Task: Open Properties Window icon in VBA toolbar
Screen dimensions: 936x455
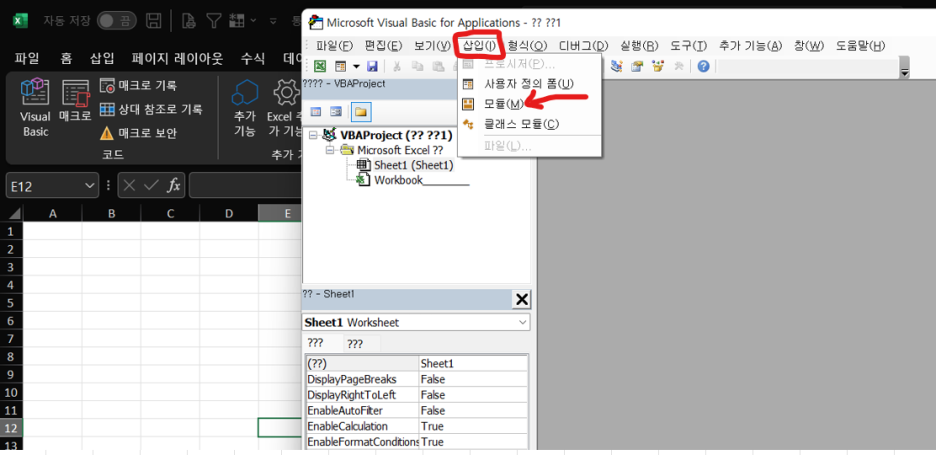Action: pyautogui.click(x=638, y=66)
